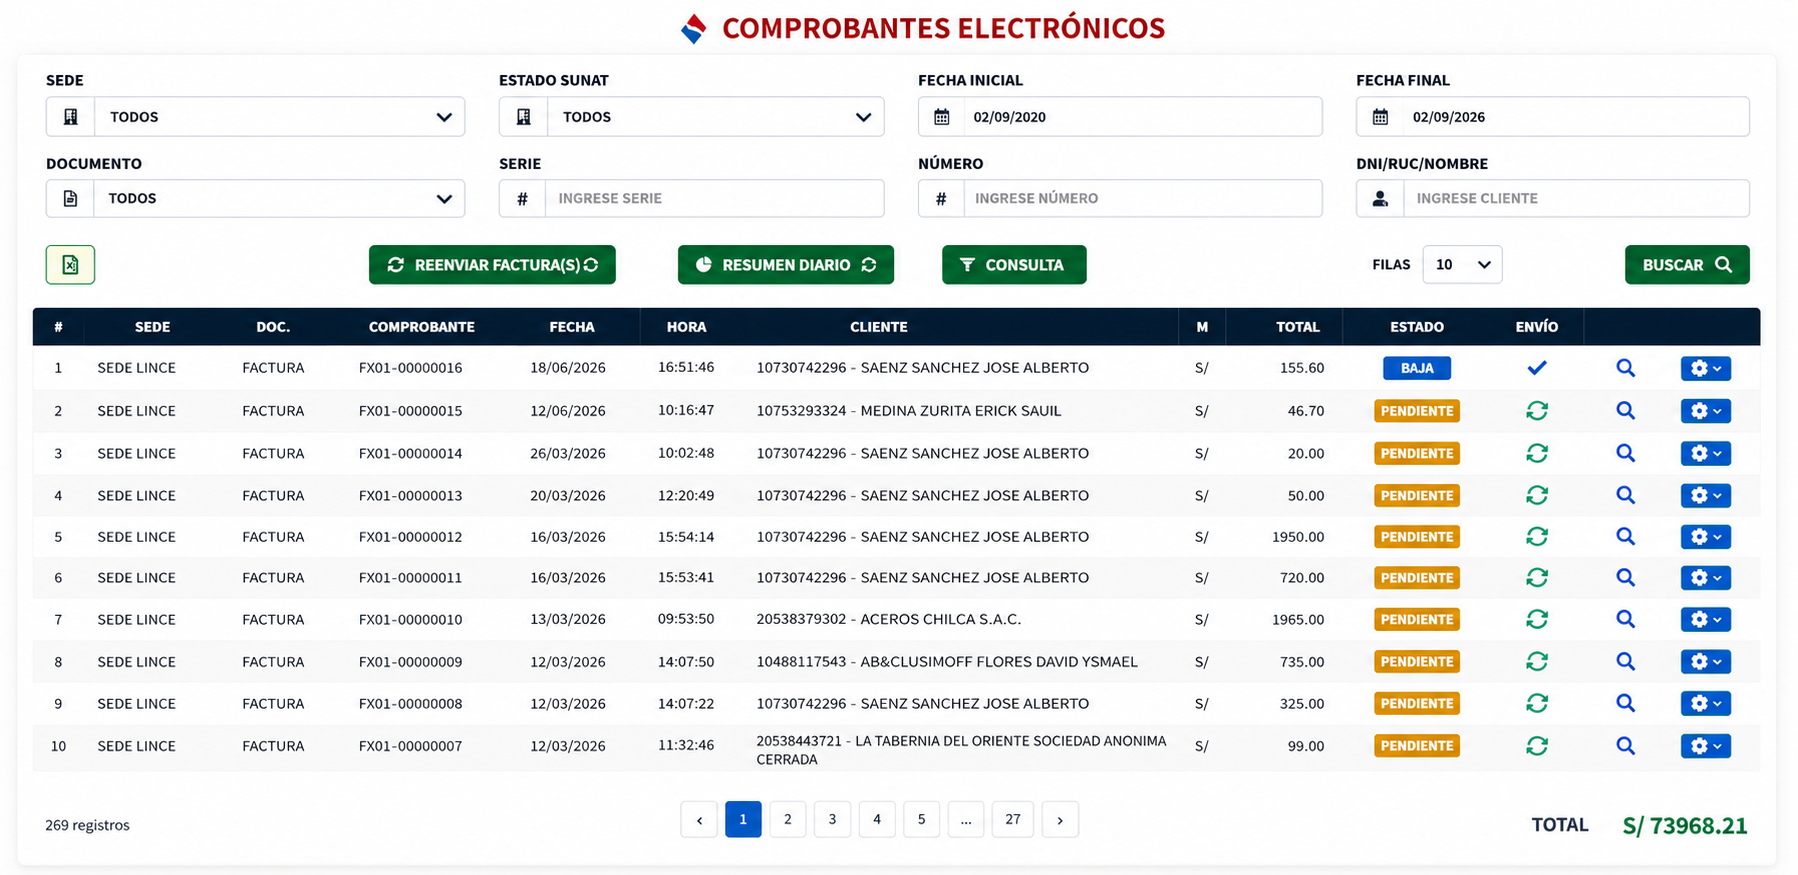Open the ESTADO SUNAT dropdown
Viewport: 1798px width, 875px height.
tap(691, 117)
